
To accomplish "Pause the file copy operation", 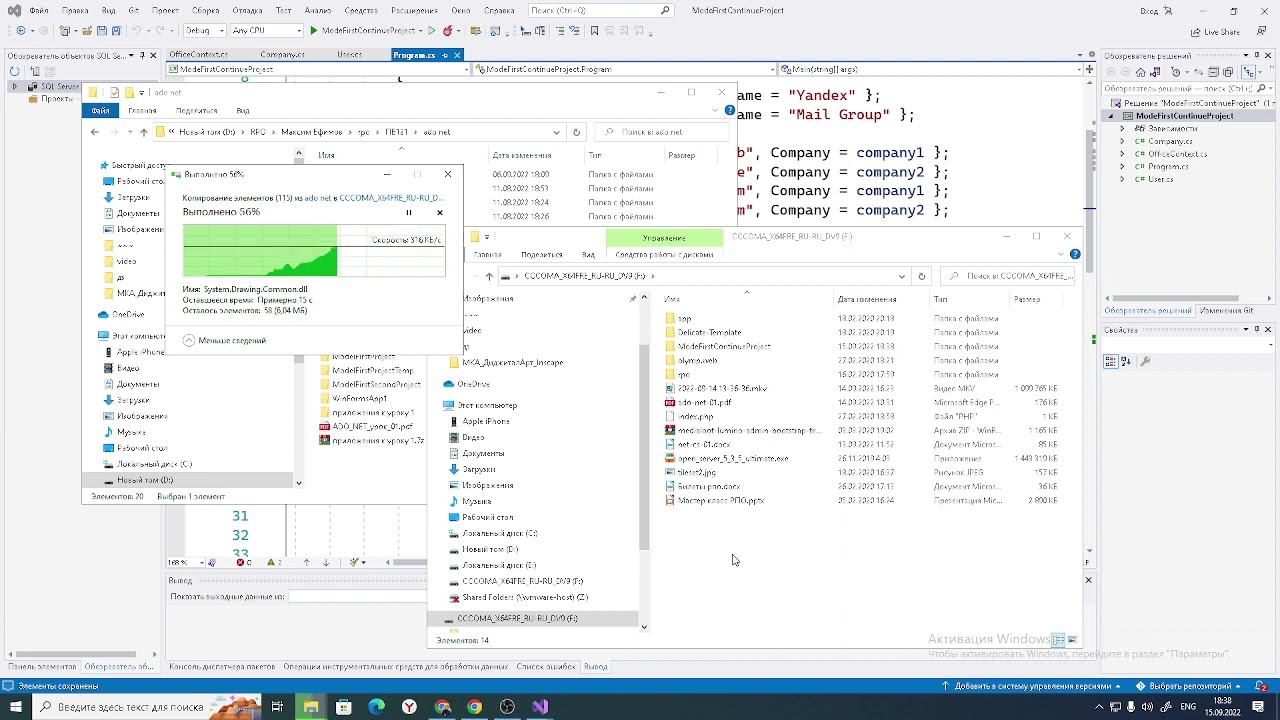I will pos(408,212).
